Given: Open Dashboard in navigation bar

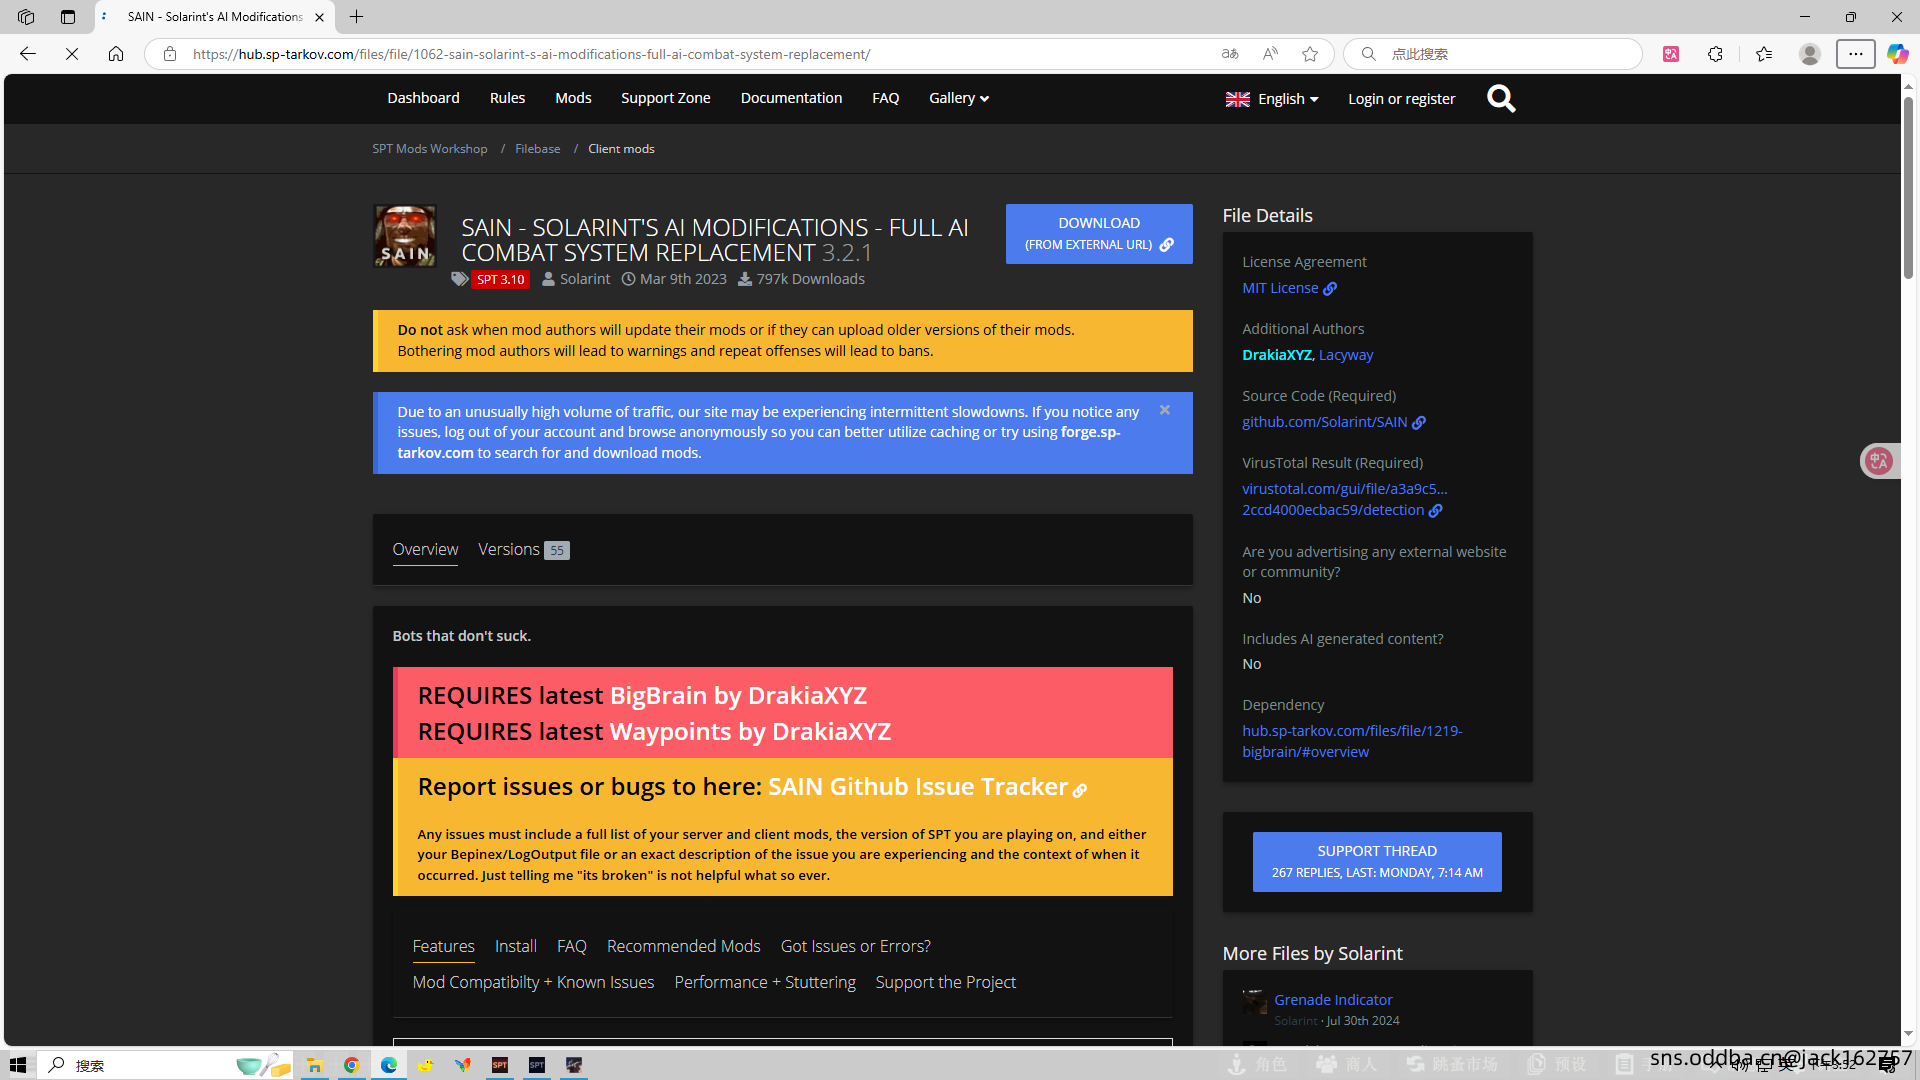Looking at the screenshot, I should click(x=423, y=98).
